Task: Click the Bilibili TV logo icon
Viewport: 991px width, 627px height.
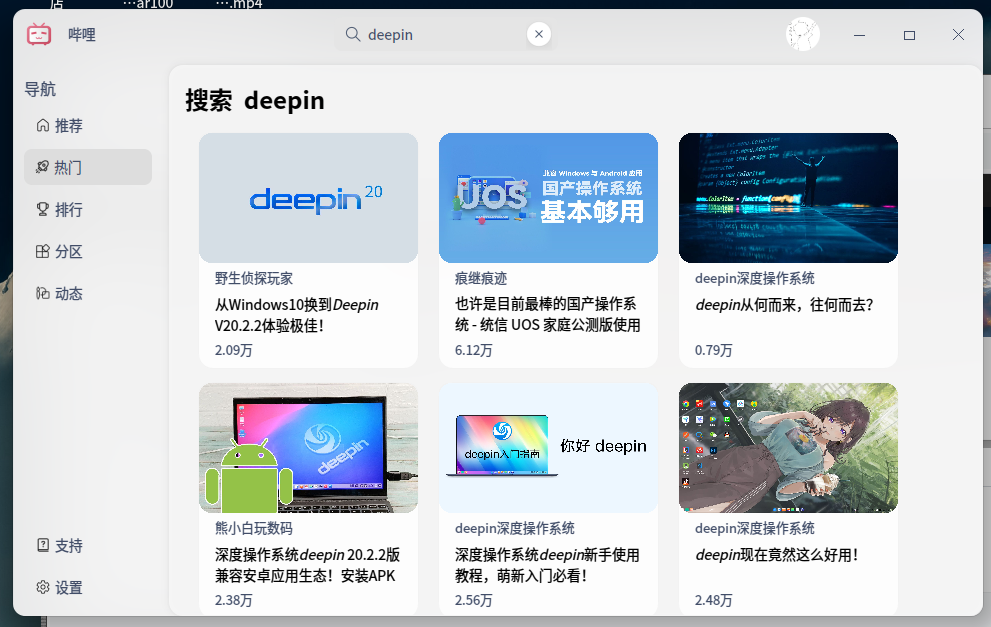Action: coord(39,34)
